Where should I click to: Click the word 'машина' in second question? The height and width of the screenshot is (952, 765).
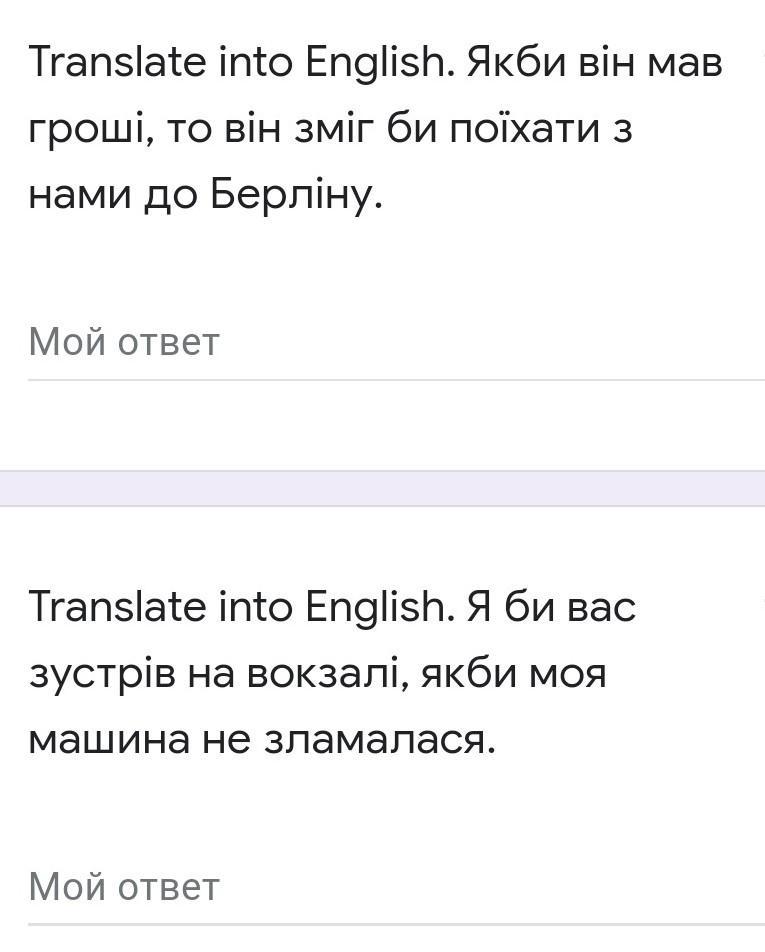click(x=109, y=740)
